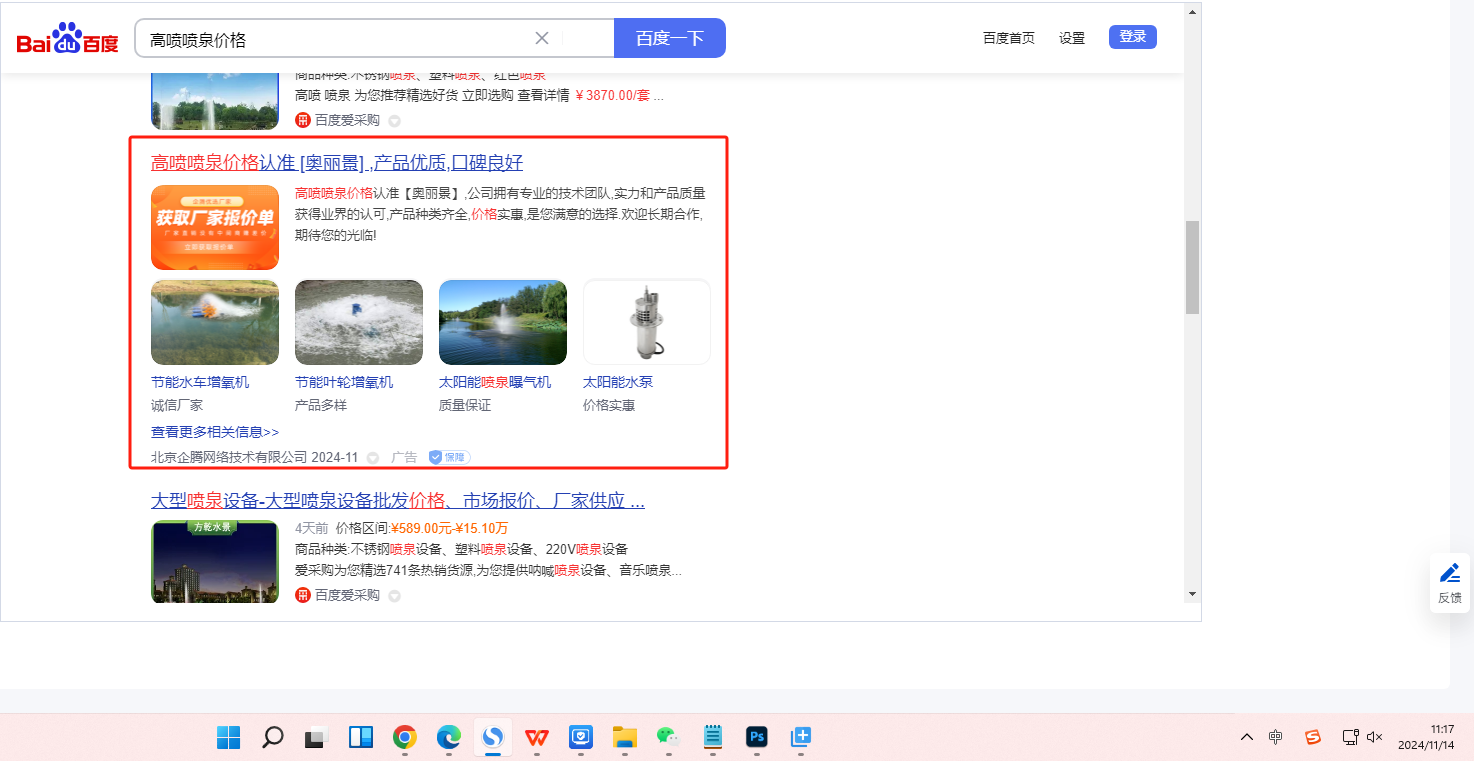Open the 太阳能水泵 link

[618, 382]
